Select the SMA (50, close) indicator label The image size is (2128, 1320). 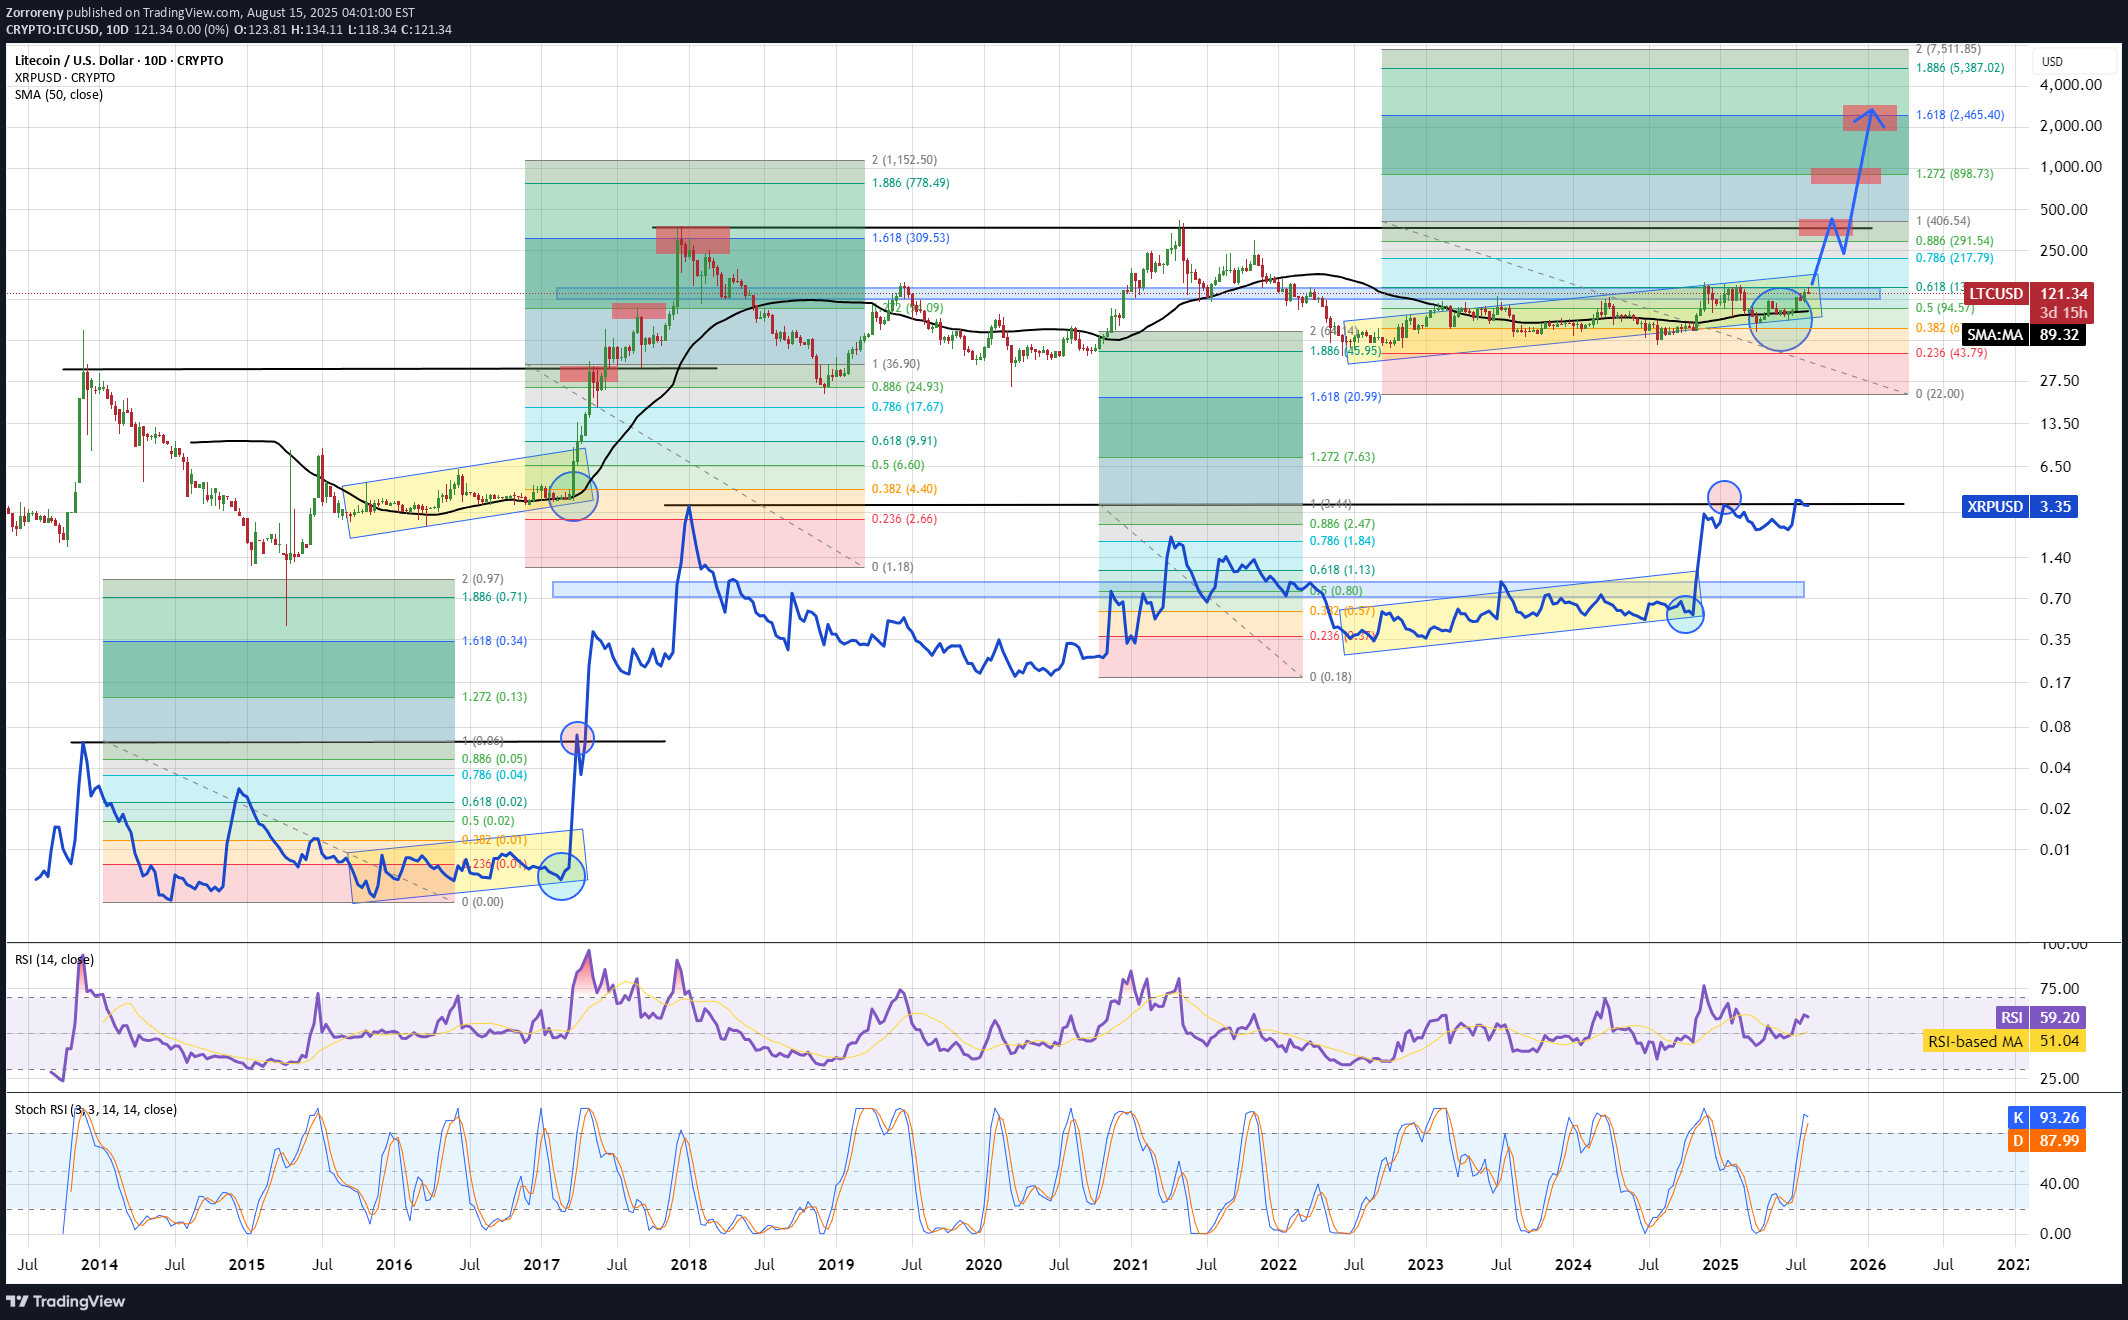[59, 95]
